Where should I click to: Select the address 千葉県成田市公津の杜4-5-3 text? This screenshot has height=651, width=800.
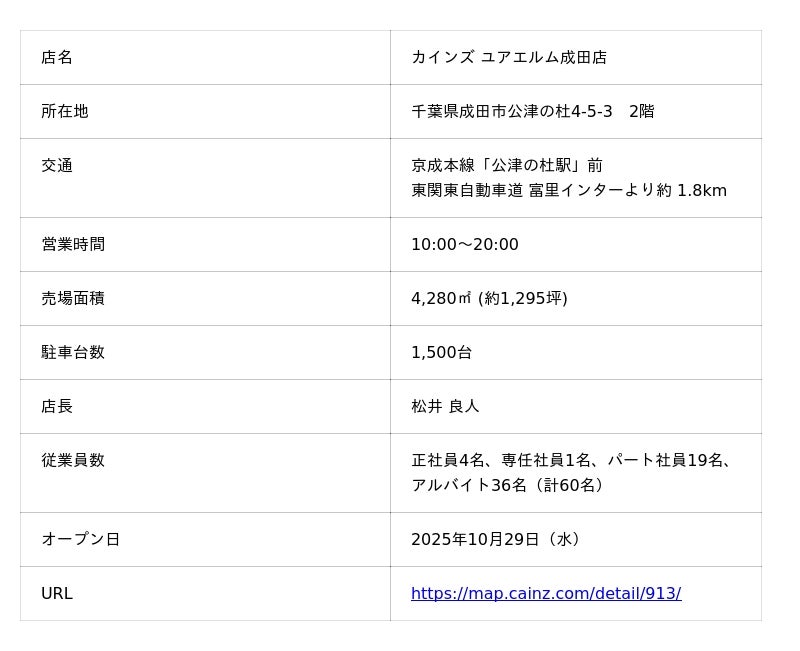tap(511, 111)
